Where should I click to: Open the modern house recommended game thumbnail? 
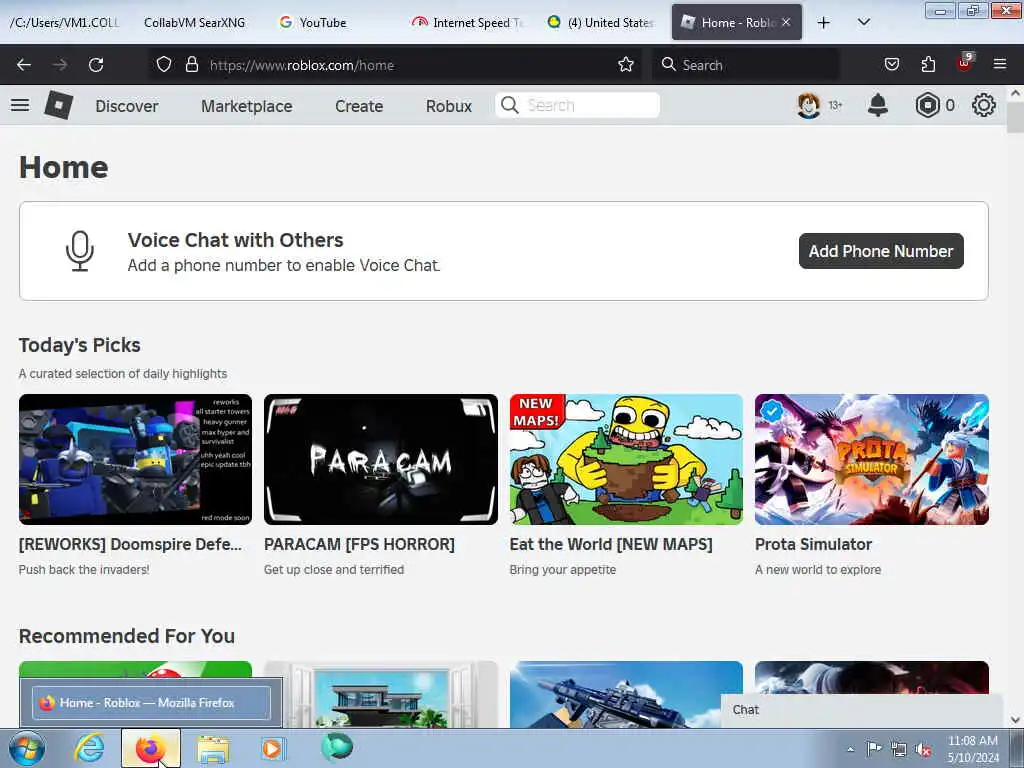pyautogui.click(x=381, y=694)
